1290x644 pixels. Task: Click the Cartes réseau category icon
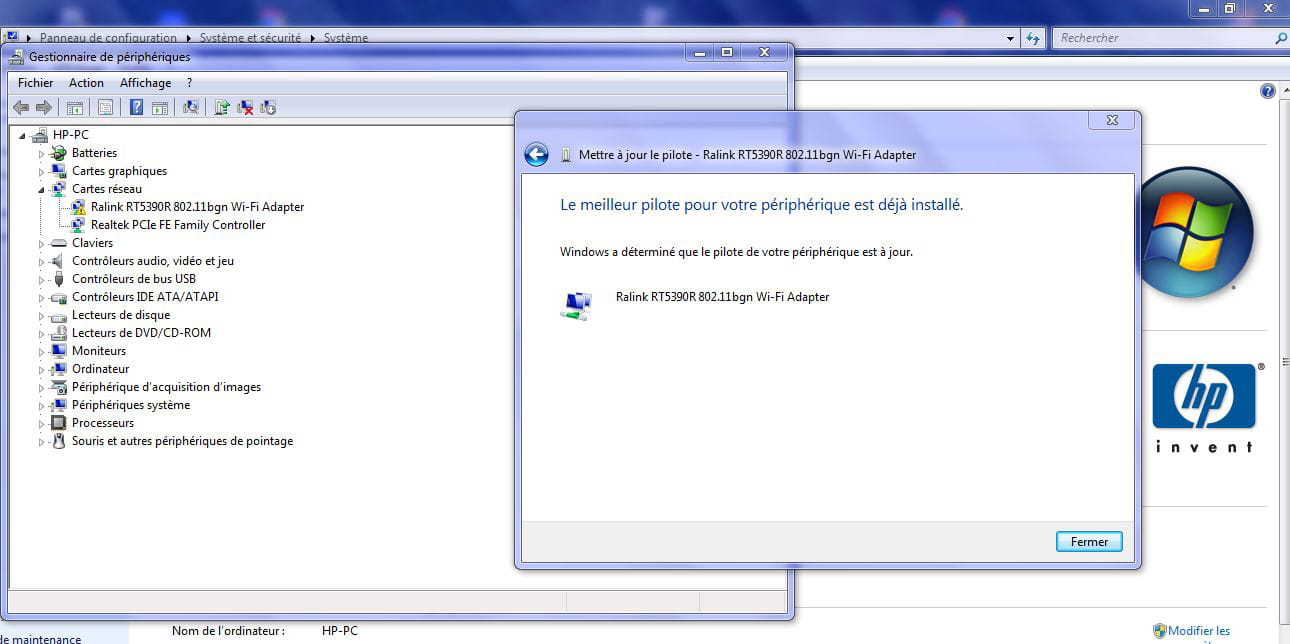click(x=59, y=189)
